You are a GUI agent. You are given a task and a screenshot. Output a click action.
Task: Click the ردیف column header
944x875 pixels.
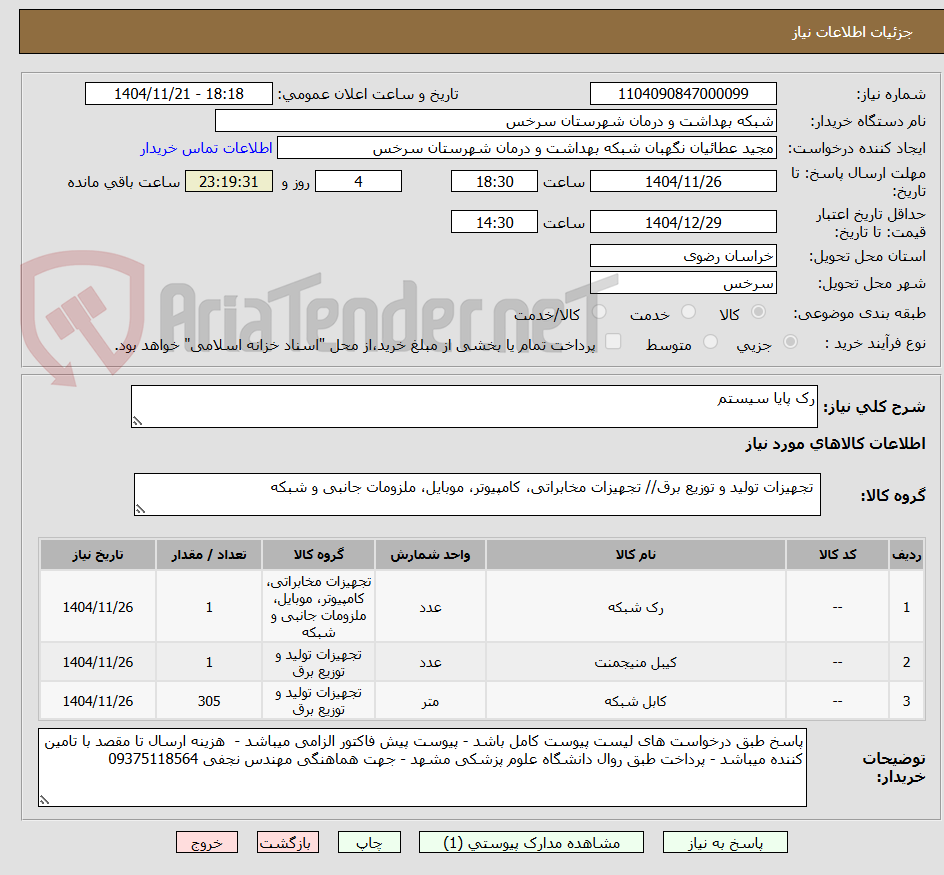point(907,555)
